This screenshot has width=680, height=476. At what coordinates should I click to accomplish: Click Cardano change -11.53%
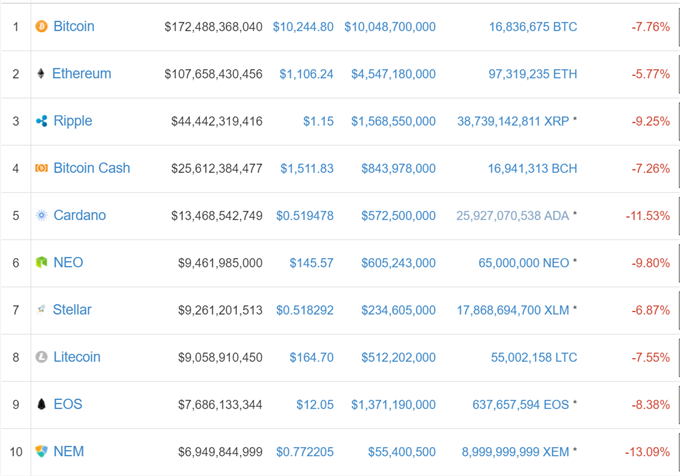pyautogui.click(x=648, y=216)
